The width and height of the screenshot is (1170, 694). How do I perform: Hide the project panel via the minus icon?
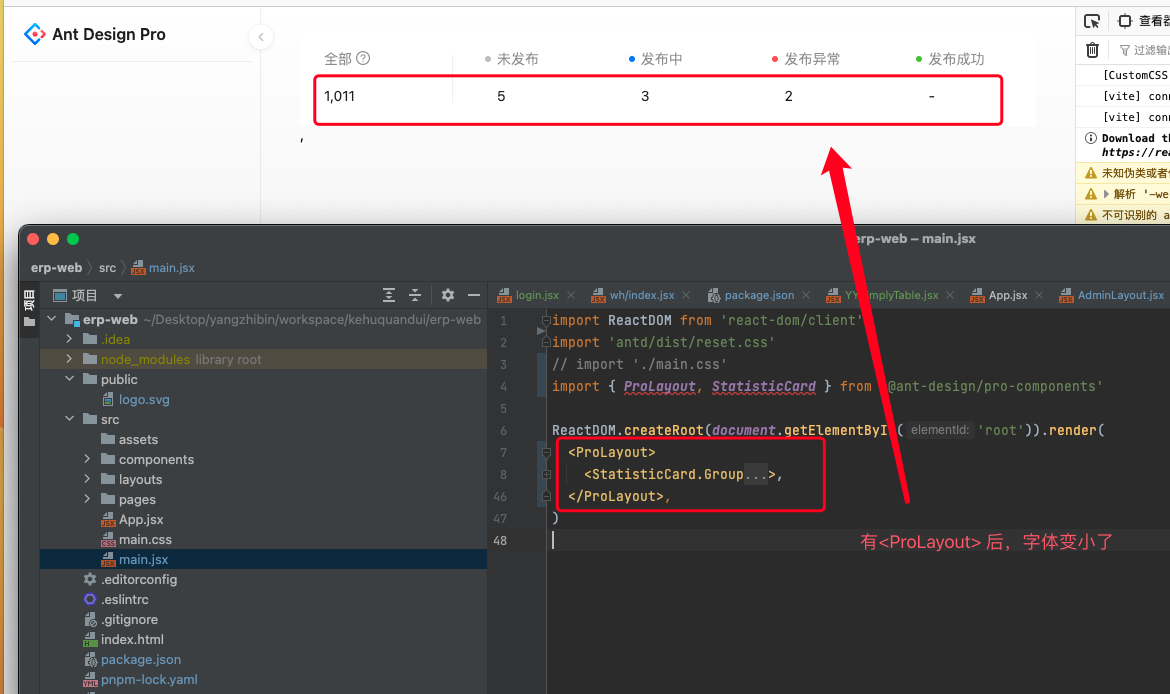coord(475,295)
